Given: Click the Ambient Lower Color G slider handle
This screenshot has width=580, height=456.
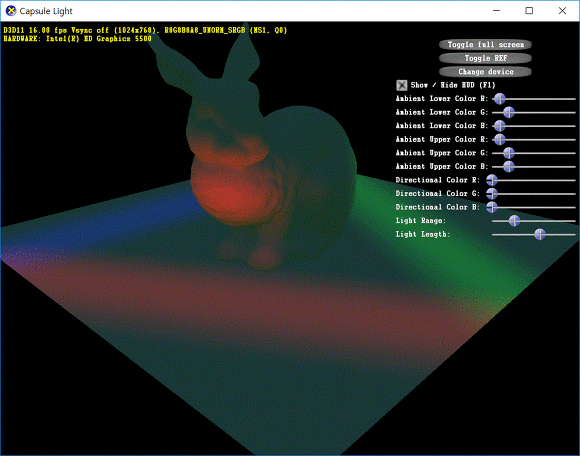Looking at the screenshot, I should click(509, 112).
